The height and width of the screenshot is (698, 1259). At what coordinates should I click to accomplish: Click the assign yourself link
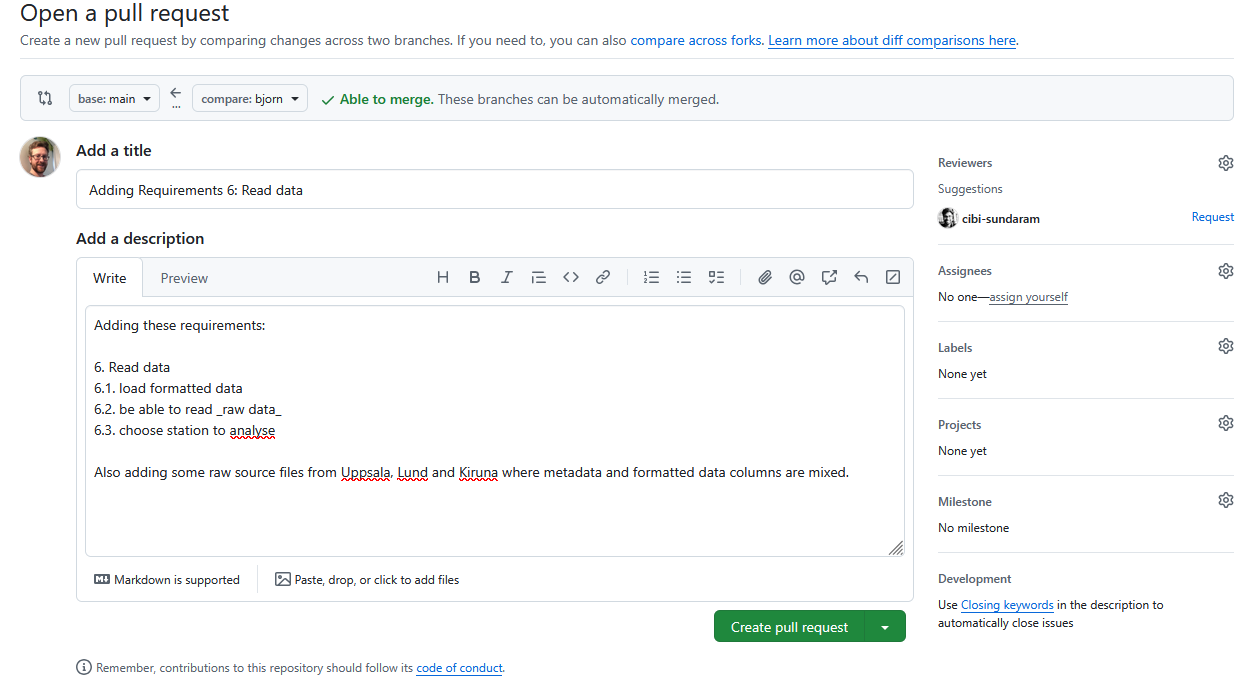click(1028, 297)
